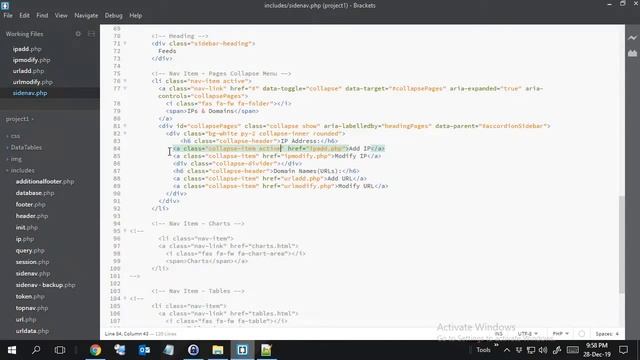Image resolution: width=640 pixels, height=360 pixels.
Task: Click the touch keyboard tray icon
Action: (573, 350)
